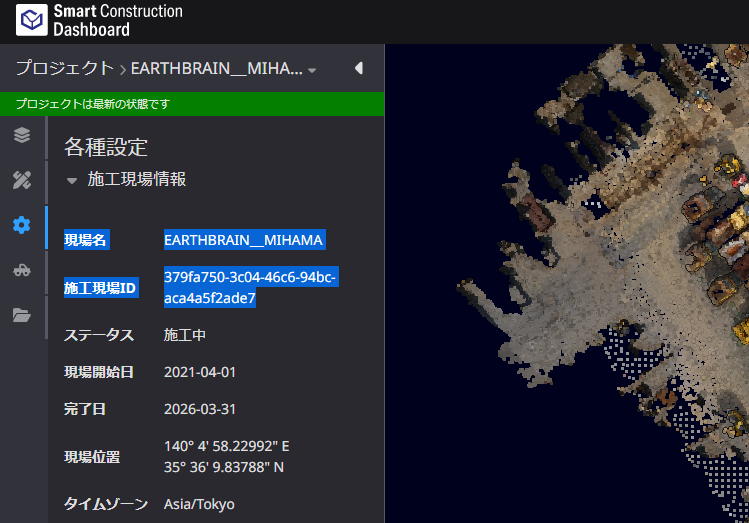
Task: Click the 現場開始日 label
Action: pyautogui.click(x=99, y=372)
